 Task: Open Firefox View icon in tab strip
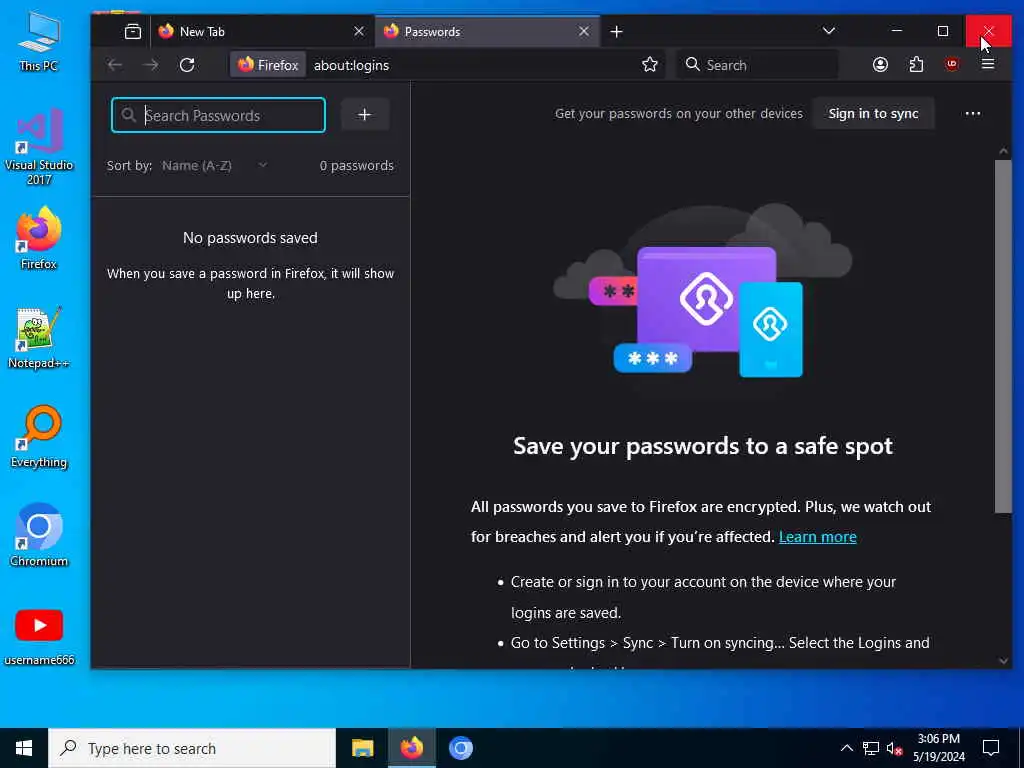click(x=133, y=31)
